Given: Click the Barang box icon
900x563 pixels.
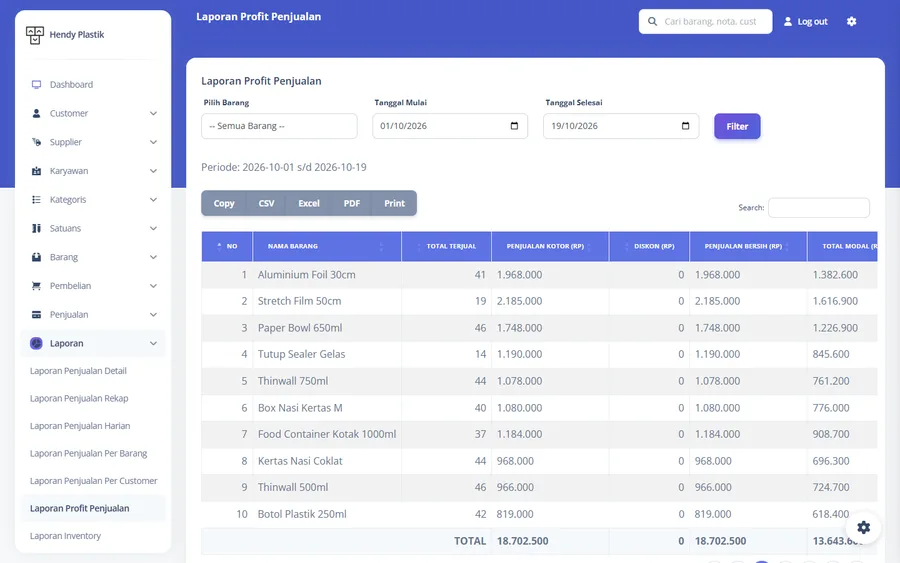Looking at the screenshot, I should [36, 257].
